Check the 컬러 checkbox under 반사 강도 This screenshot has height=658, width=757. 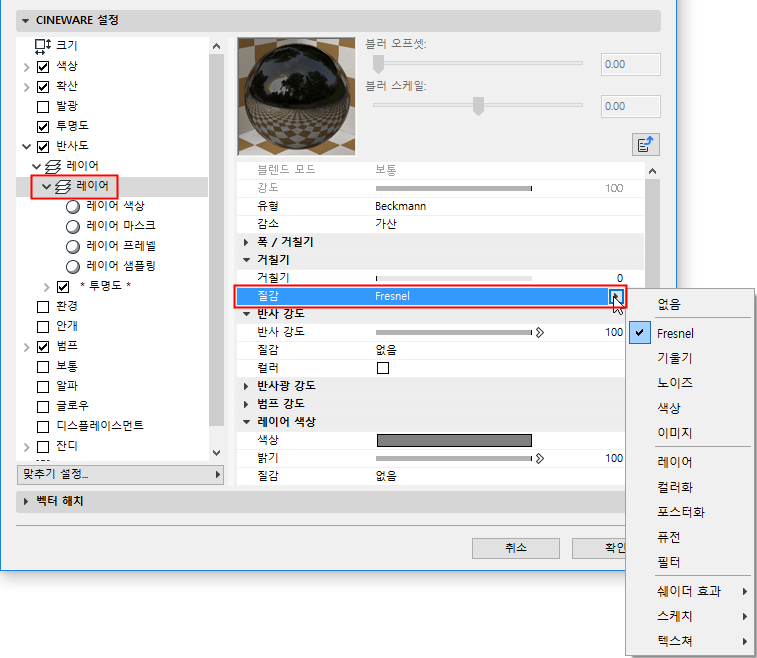[x=383, y=368]
